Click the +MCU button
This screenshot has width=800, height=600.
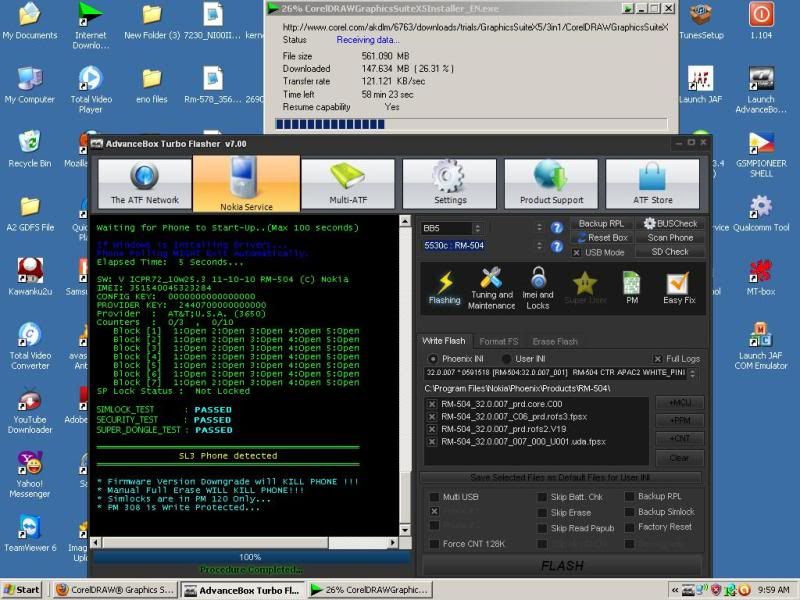coord(680,403)
